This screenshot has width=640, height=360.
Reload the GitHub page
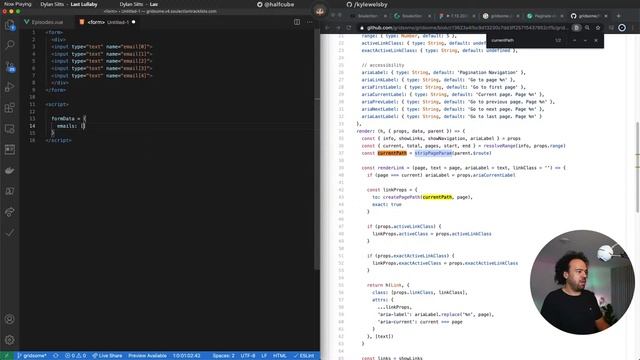click(349, 28)
